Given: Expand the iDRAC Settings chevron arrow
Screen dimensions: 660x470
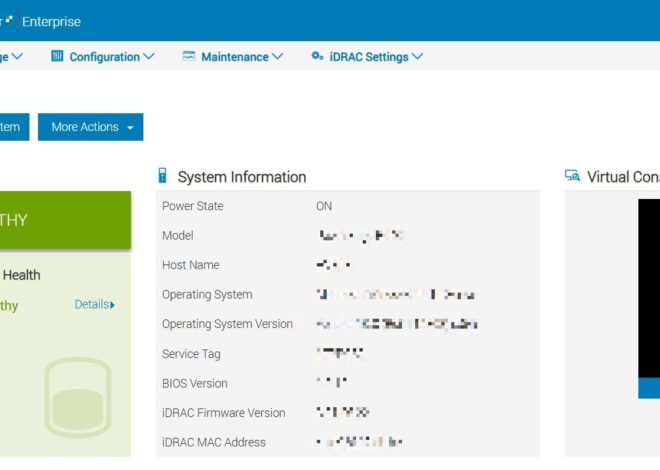Looking at the screenshot, I should click(x=418, y=56).
